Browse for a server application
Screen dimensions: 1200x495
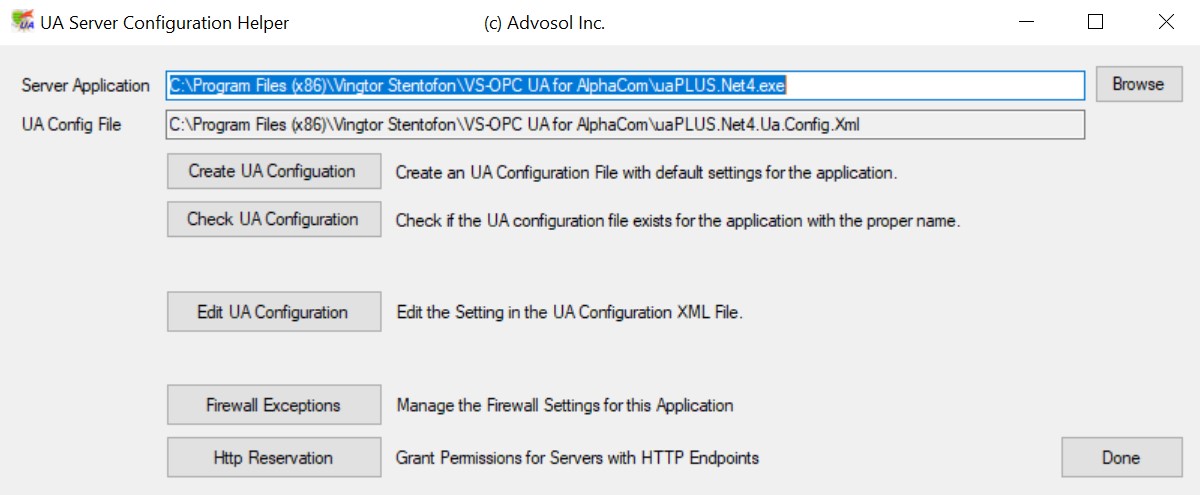(1139, 85)
